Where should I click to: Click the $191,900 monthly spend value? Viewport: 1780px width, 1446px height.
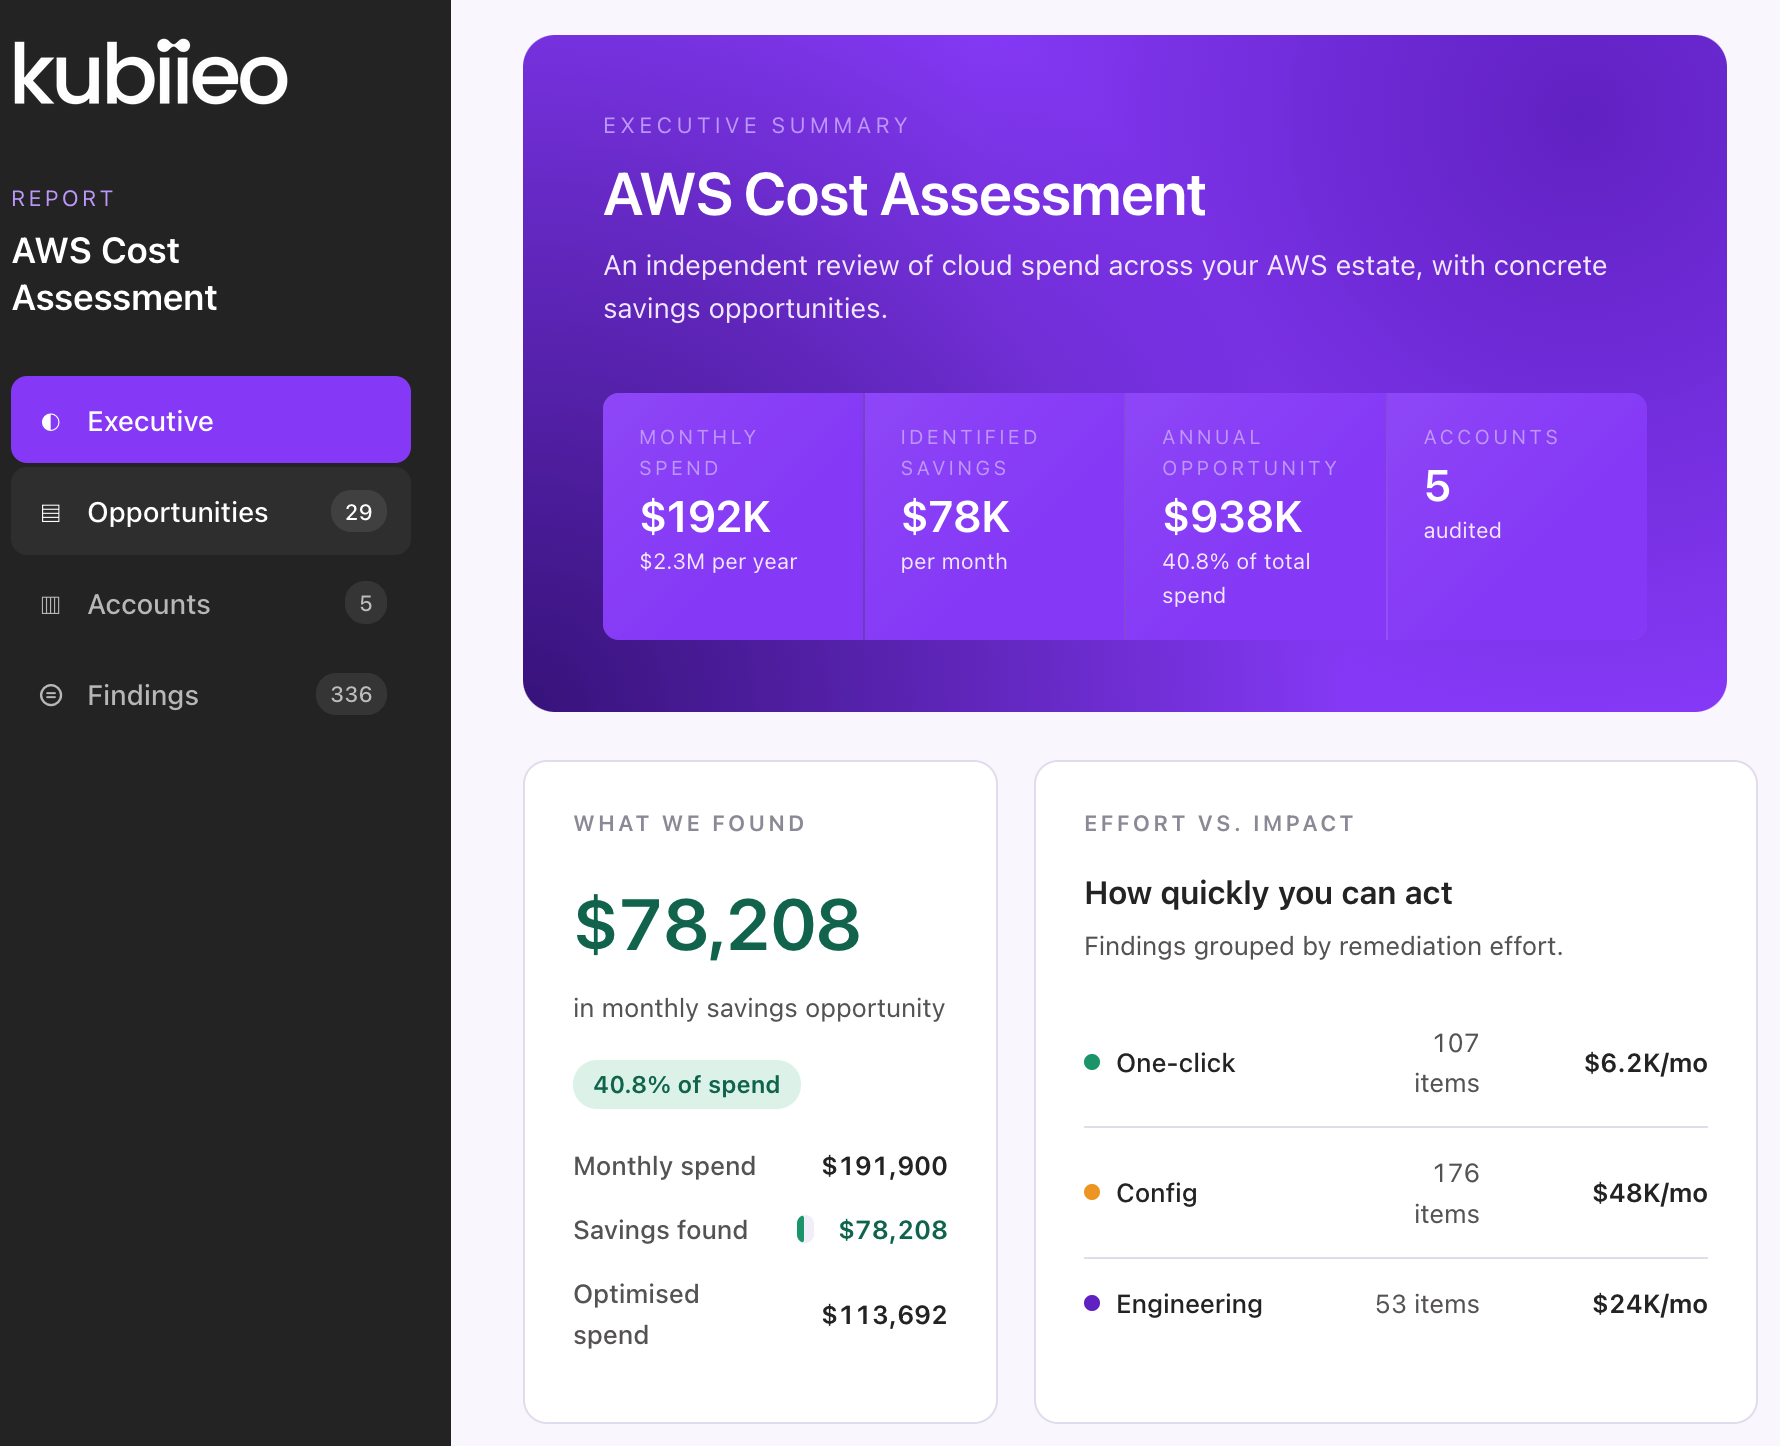(x=884, y=1166)
